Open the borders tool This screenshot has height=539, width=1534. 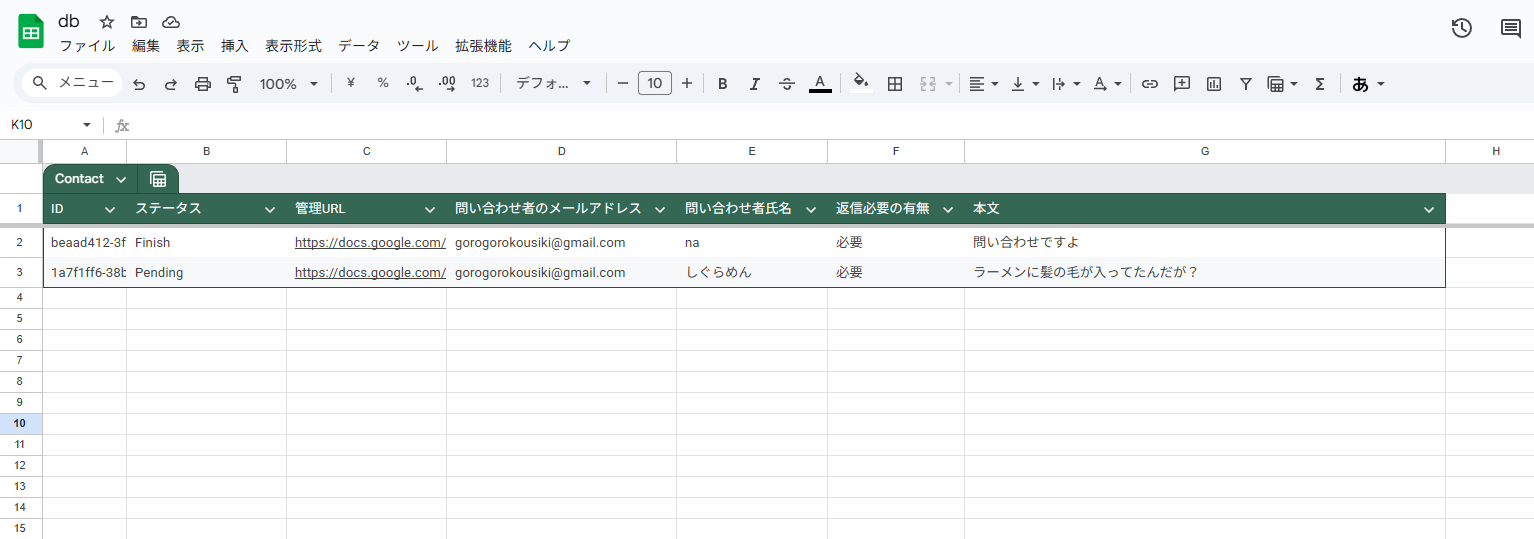tap(895, 84)
